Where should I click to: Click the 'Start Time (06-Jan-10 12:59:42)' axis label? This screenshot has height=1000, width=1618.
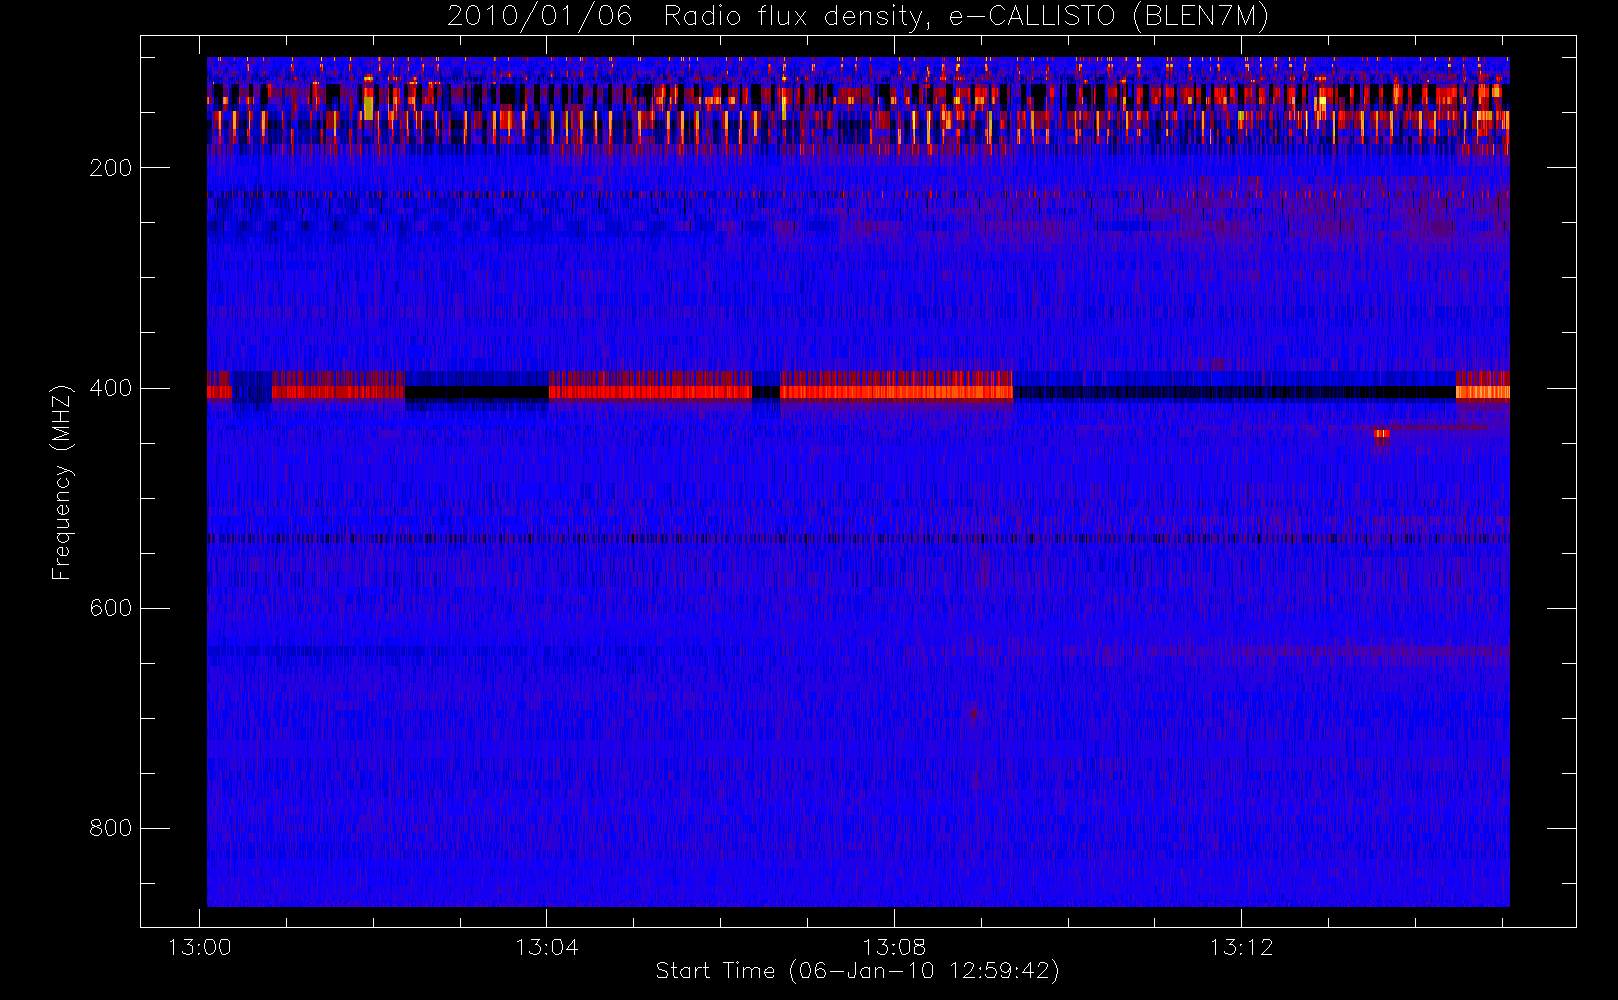coord(858,971)
